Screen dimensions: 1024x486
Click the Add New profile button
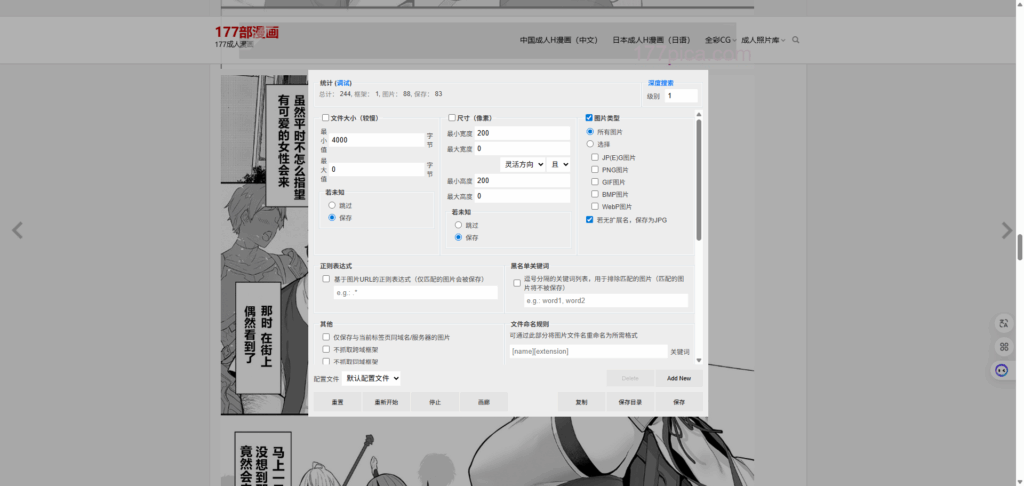tap(679, 378)
